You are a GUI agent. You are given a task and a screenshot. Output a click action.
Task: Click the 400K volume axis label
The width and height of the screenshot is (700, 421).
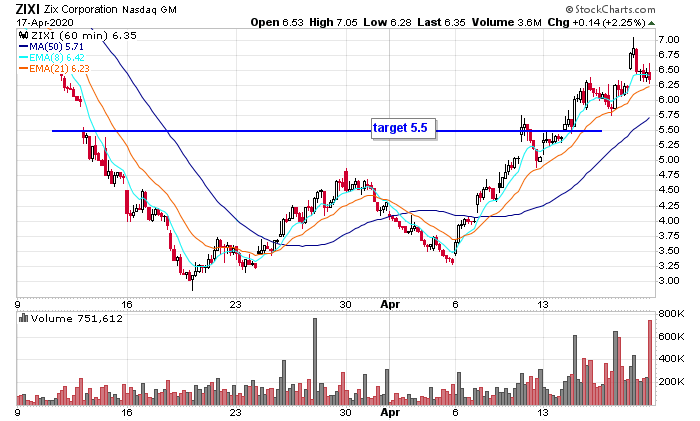(x=671, y=358)
